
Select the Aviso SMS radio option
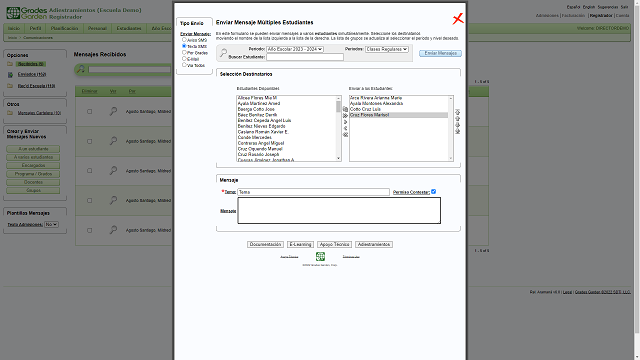[x=184, y=40]
